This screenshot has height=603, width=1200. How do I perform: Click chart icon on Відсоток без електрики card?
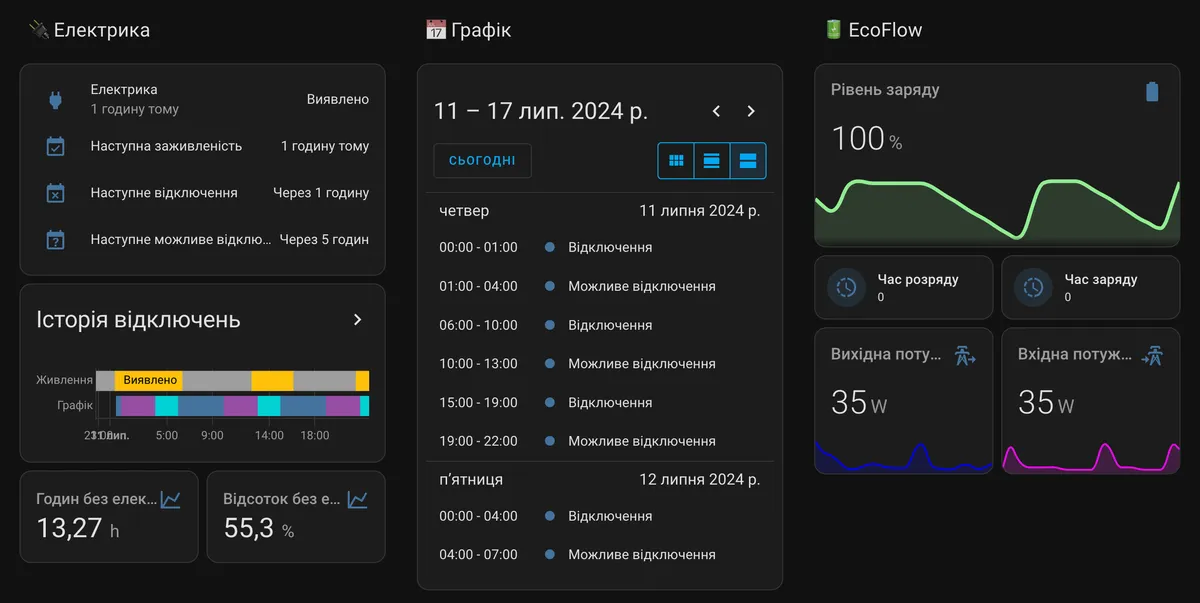coord(358,498)
